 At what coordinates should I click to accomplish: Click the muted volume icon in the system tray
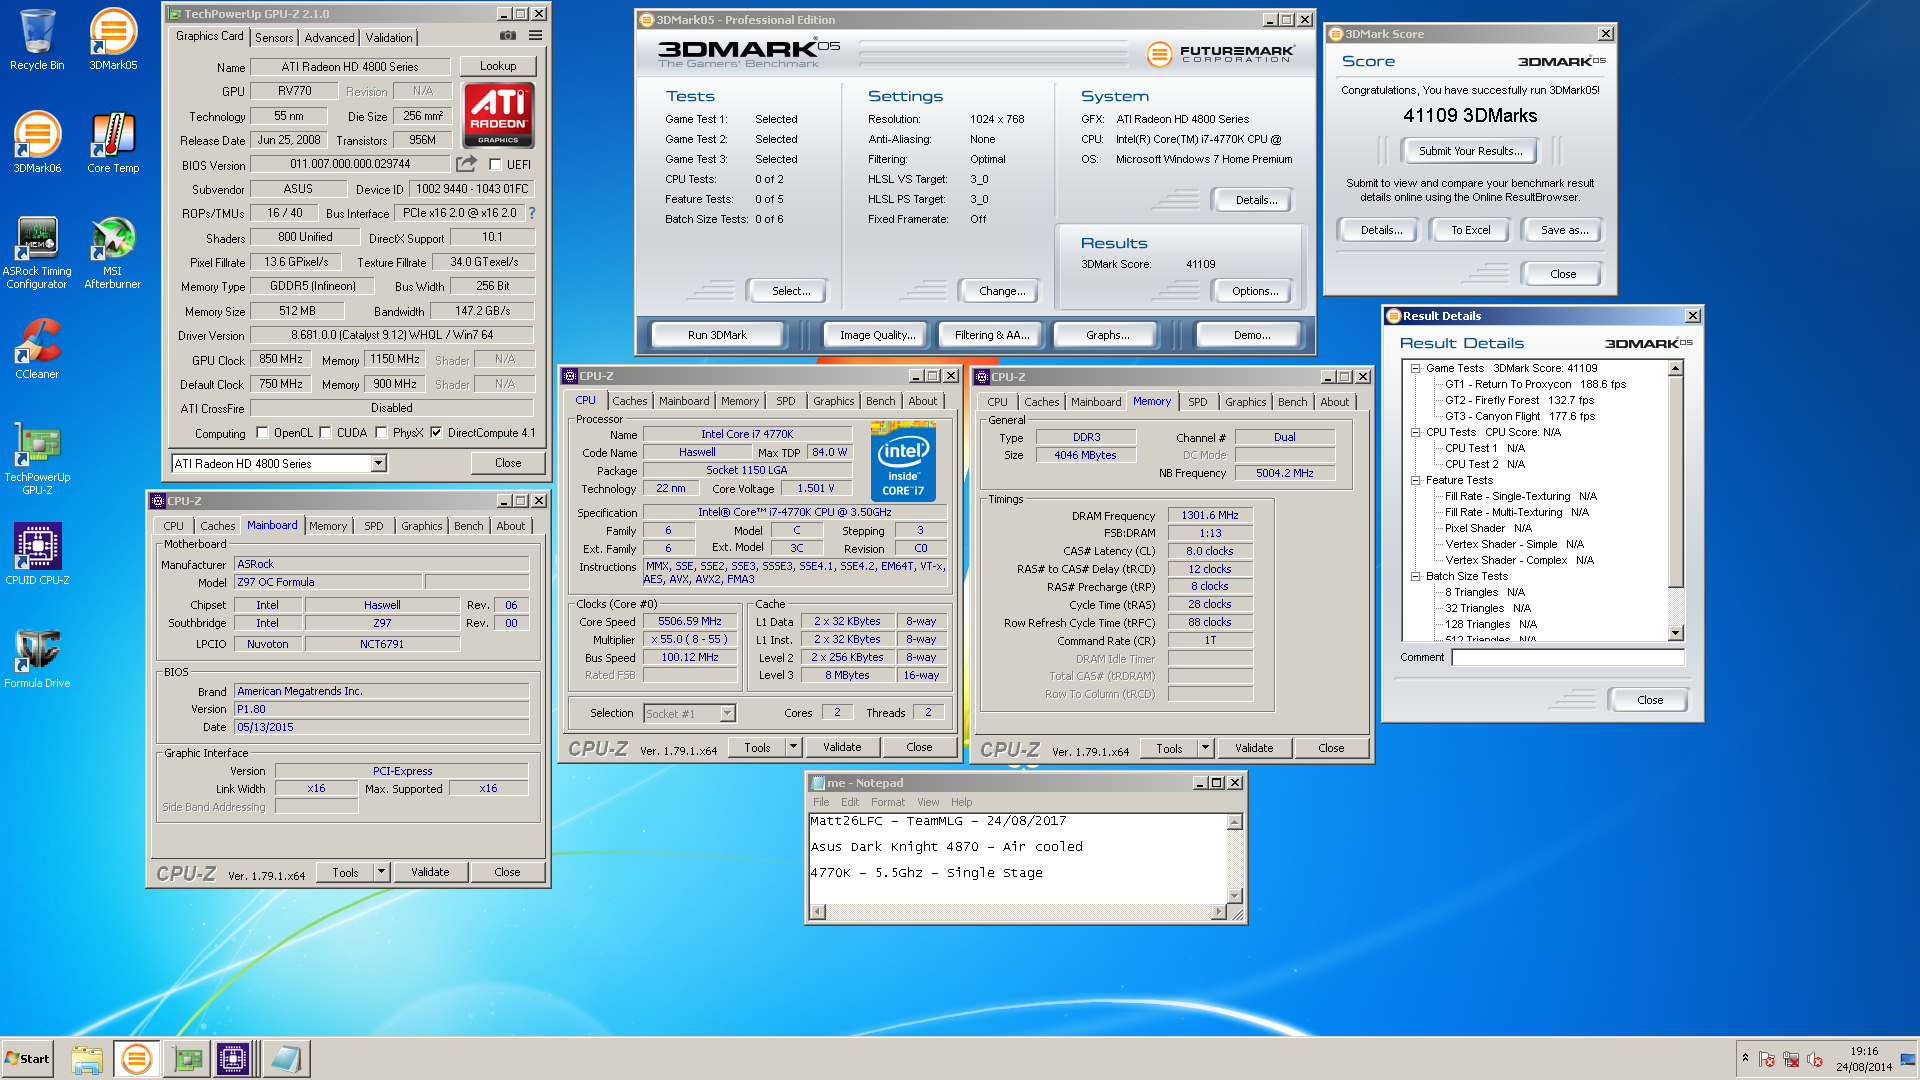(1815, 1059)
